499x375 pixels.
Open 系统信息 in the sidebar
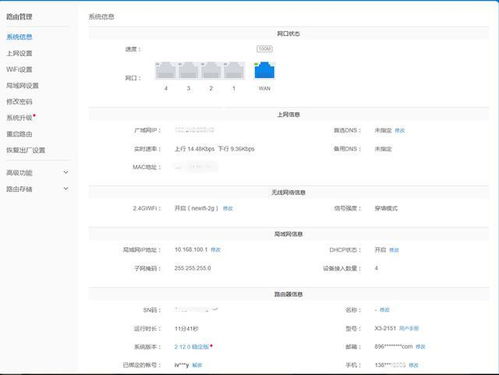[x=19, y=37]
